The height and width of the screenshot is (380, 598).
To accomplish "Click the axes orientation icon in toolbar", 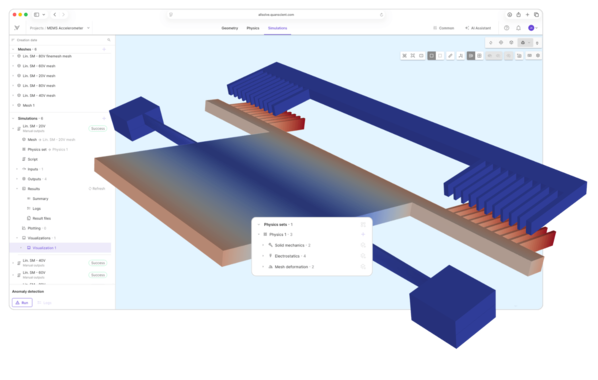I will point(461,56).
